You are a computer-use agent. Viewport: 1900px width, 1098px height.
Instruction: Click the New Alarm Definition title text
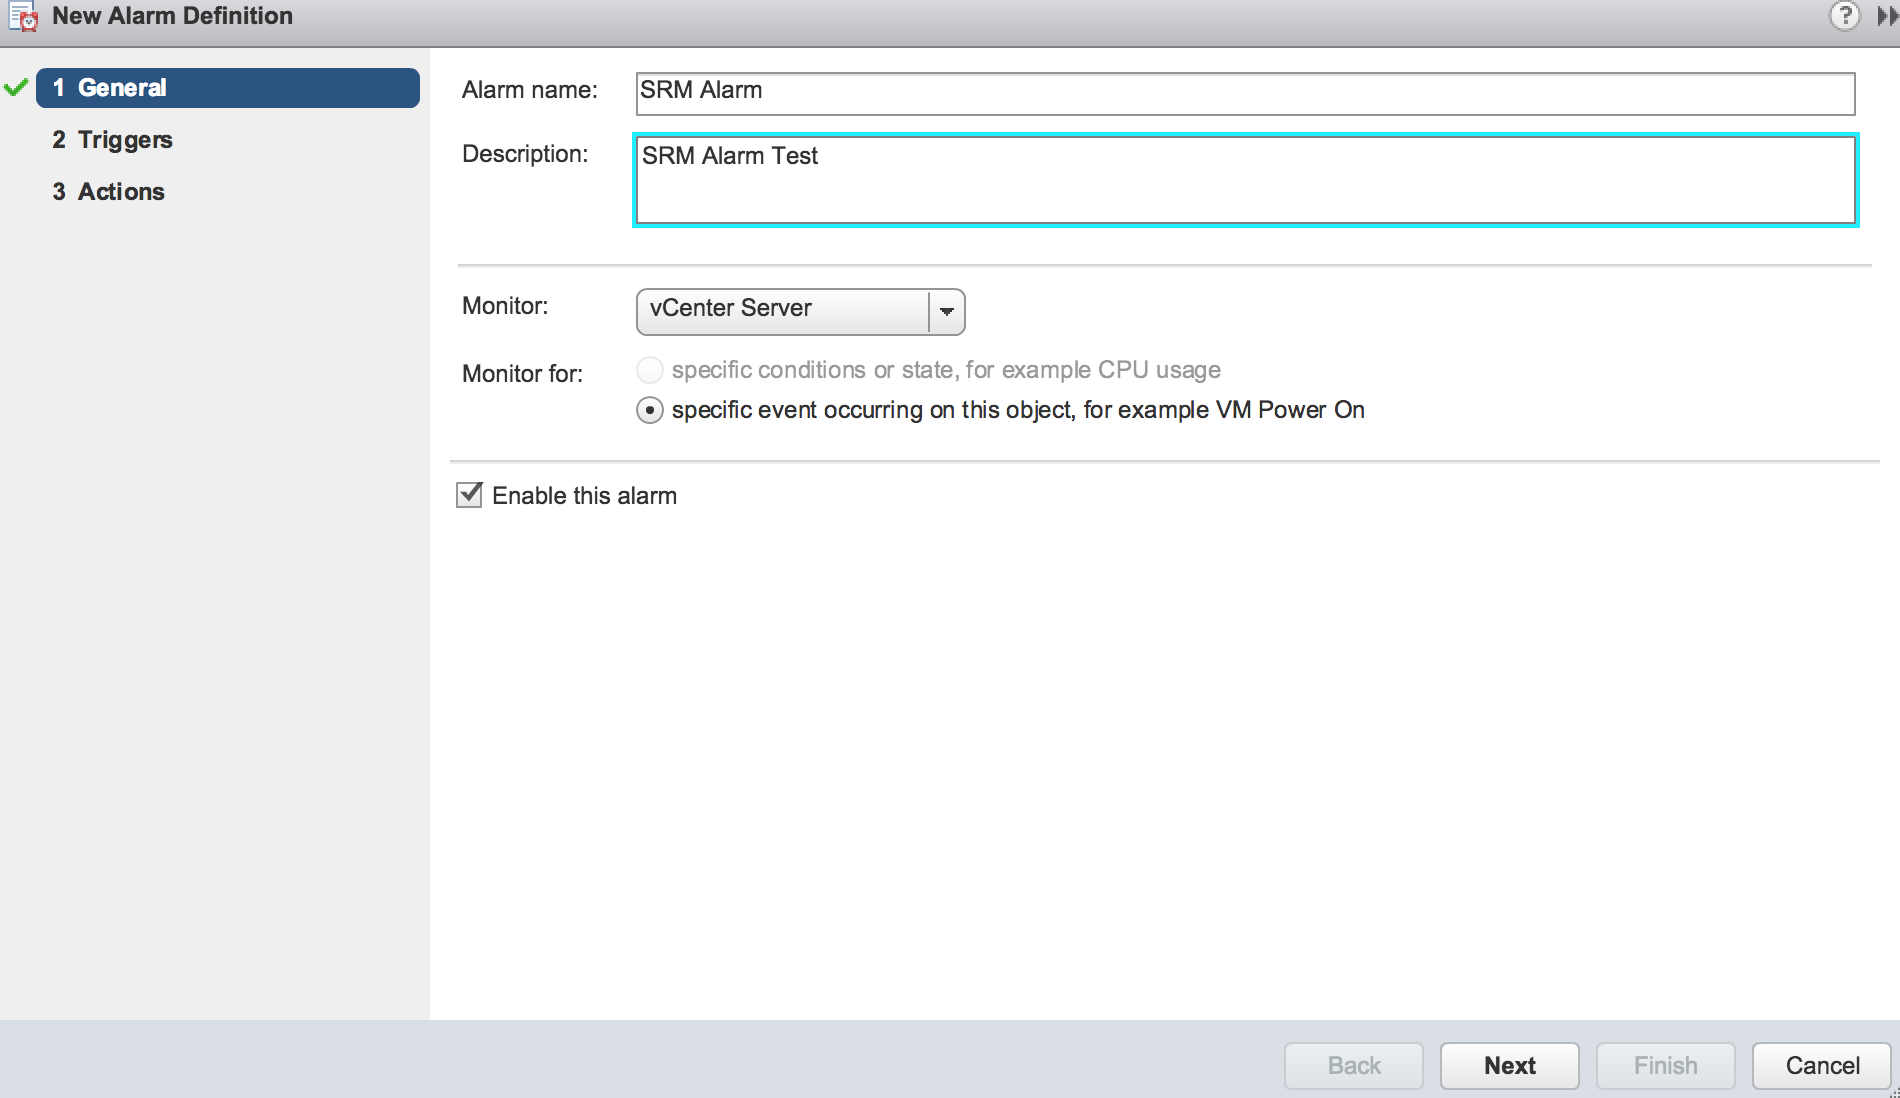pos(172,16)
